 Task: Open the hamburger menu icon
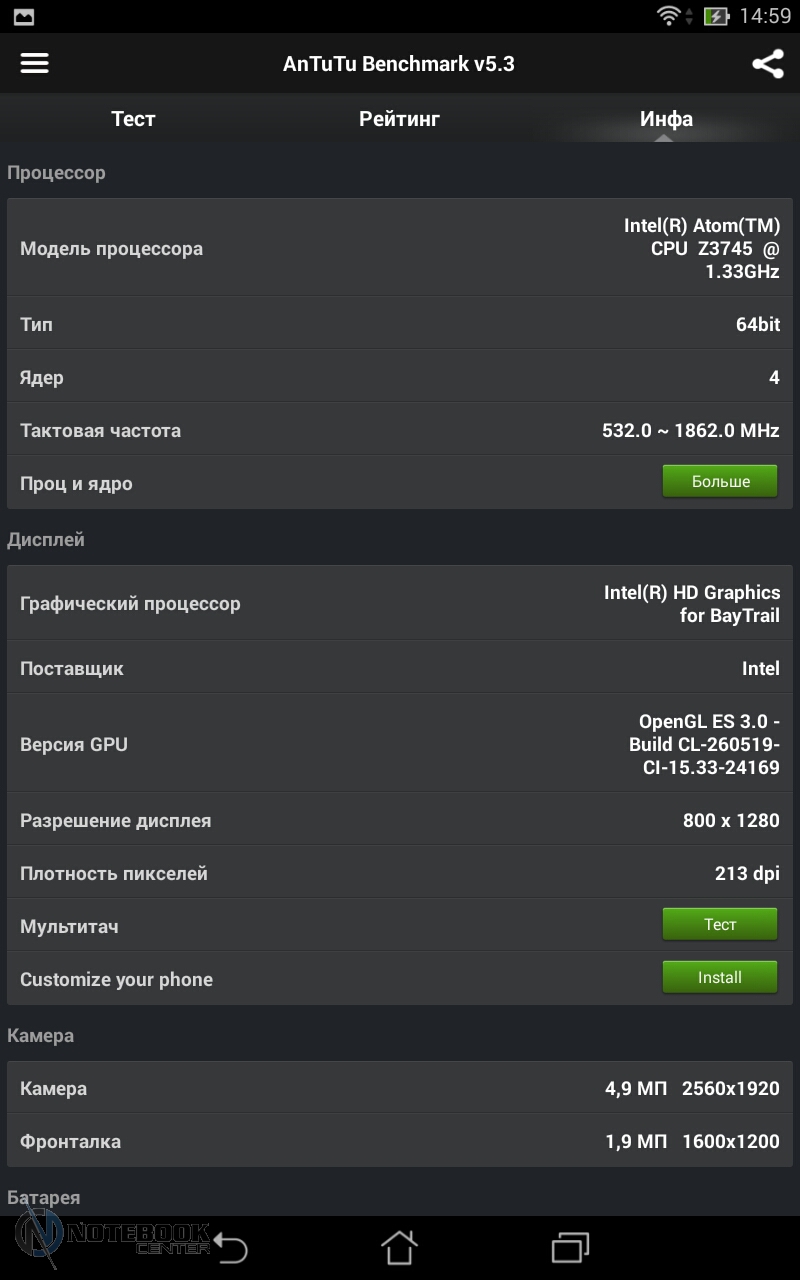pos(35,63)
